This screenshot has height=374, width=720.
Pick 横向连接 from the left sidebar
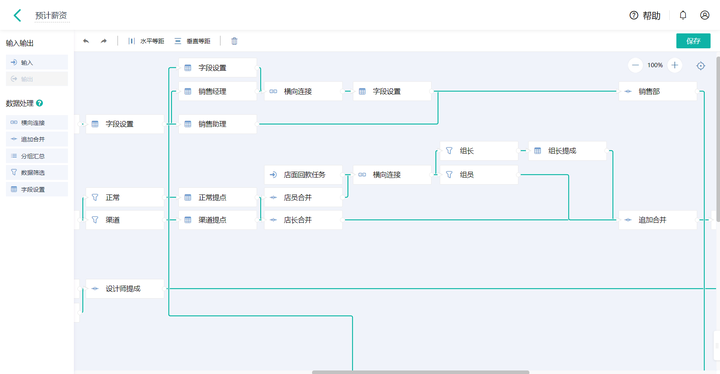tap(37, 123)
